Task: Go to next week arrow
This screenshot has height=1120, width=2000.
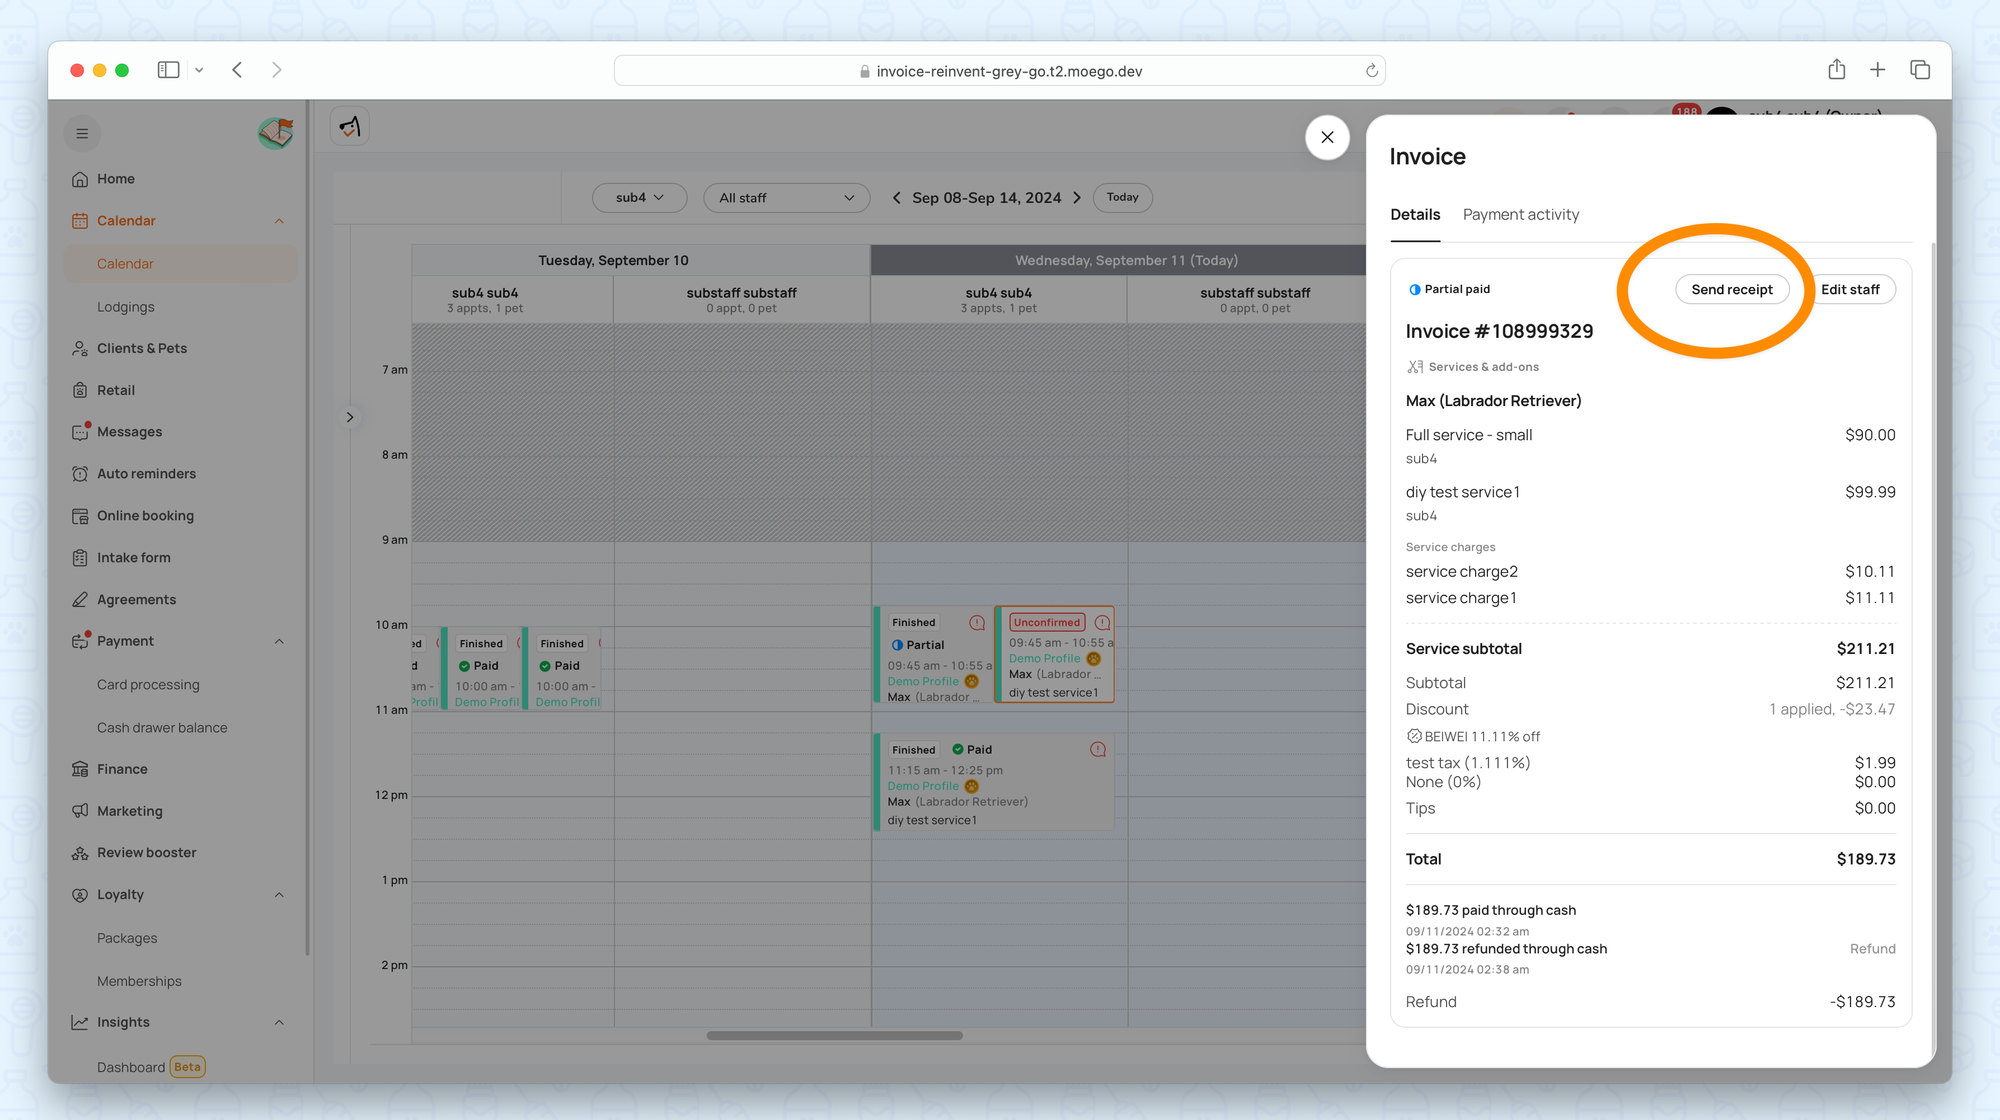Action: coord(1077,198)
